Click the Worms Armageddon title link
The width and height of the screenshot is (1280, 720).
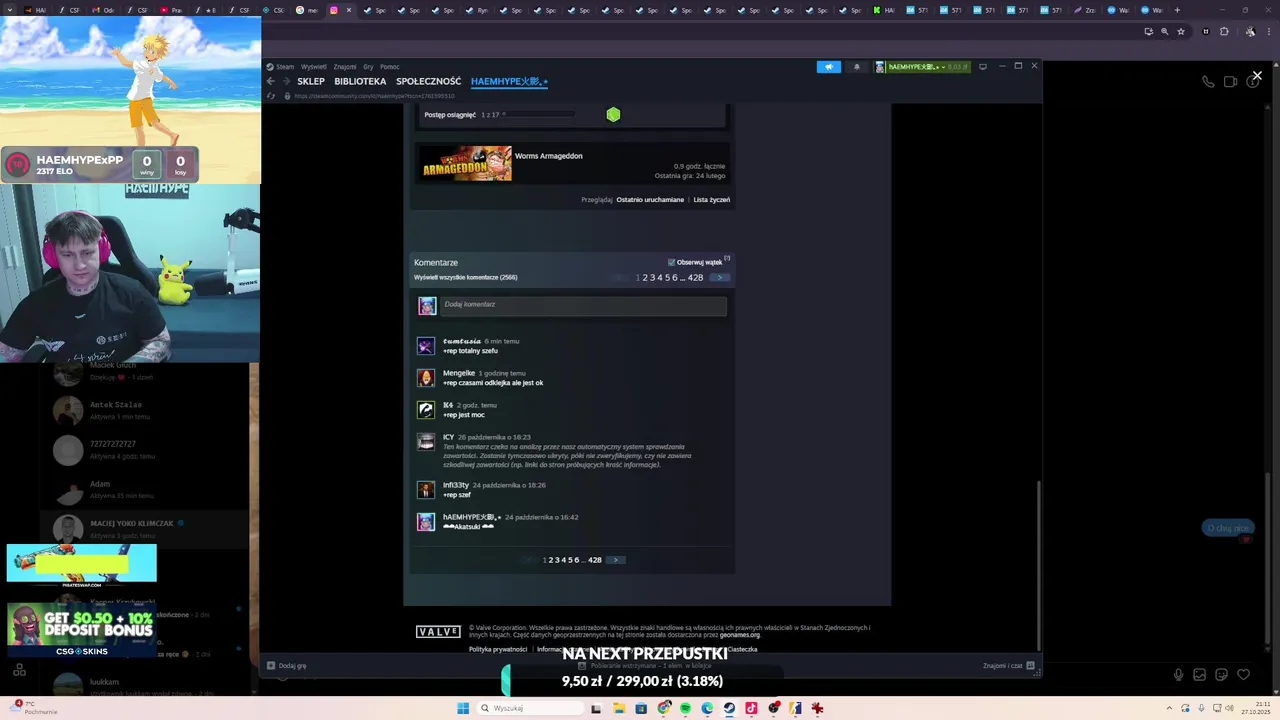click(548, 156)
